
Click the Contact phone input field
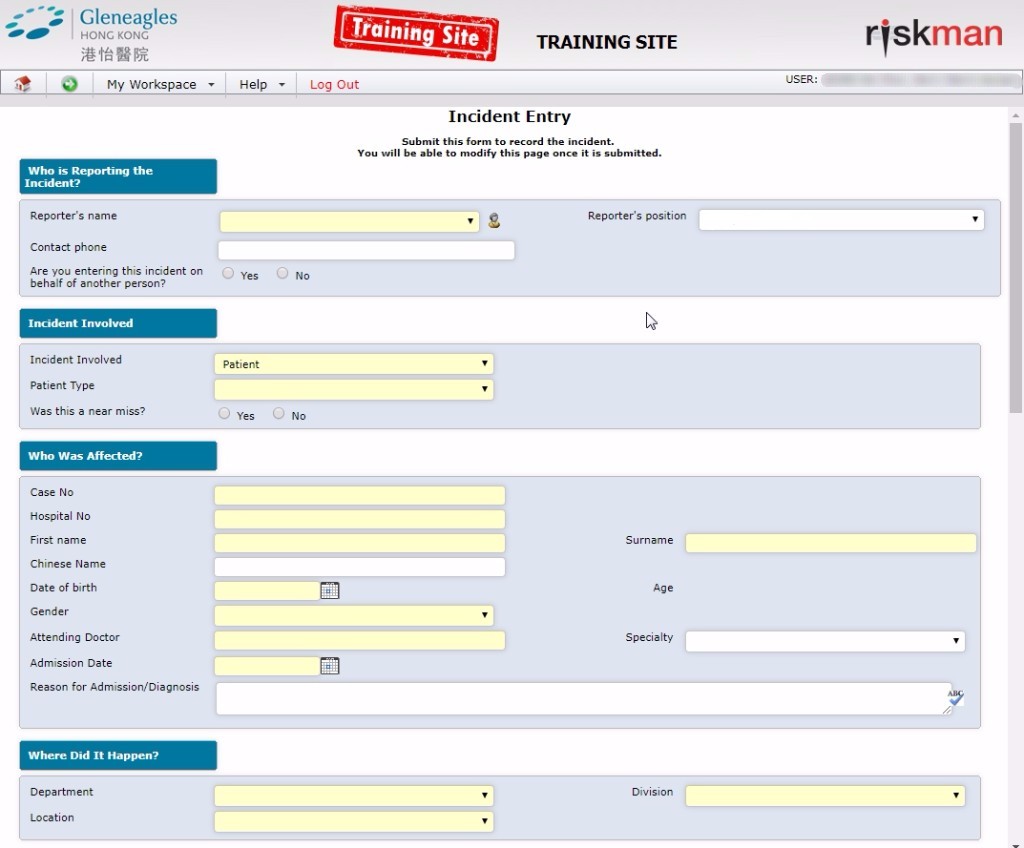[366, 250]
